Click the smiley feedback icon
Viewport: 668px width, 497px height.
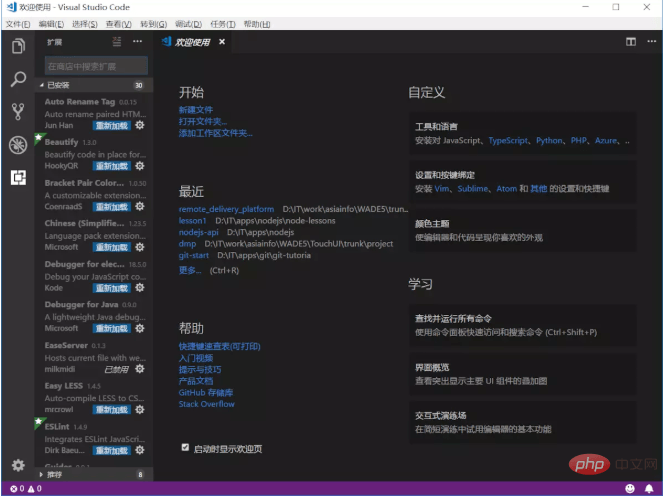tap(630, 488)
